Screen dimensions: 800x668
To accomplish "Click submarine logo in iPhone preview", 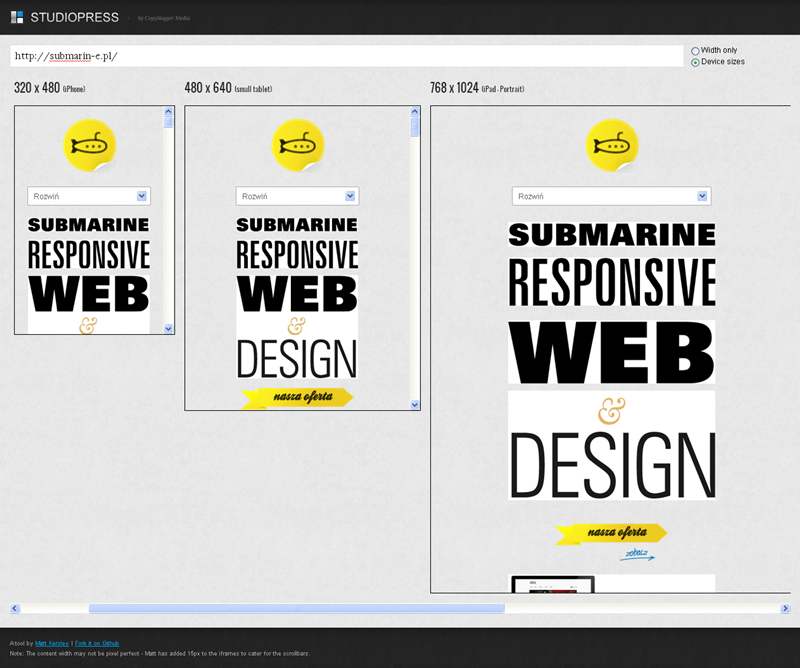I will pyautogui.click(x=90, y=146).
